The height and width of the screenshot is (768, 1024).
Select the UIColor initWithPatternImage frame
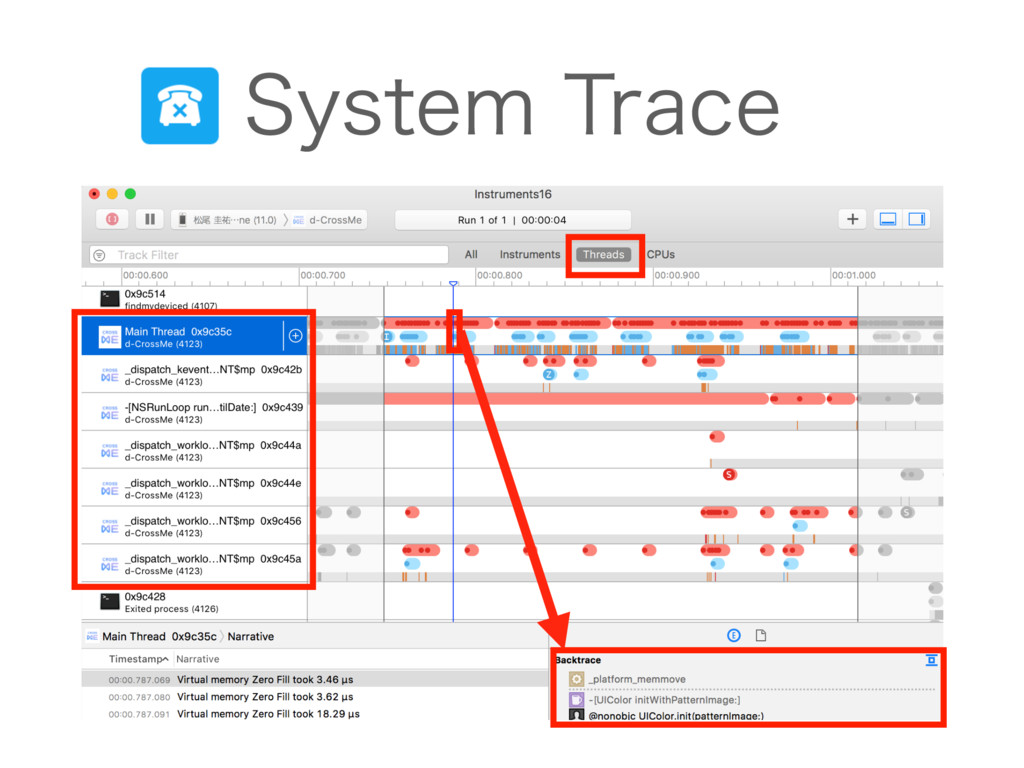(x=664, y=699)
